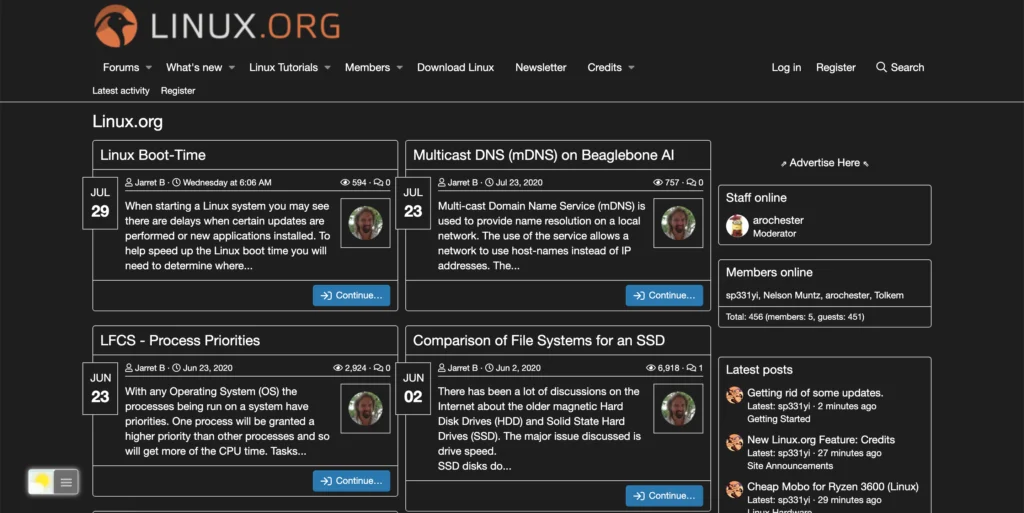The width and height of the screenshot is (1024, 513).
Task: Toggle the dark mode sun switch
Action: point(42,482)
